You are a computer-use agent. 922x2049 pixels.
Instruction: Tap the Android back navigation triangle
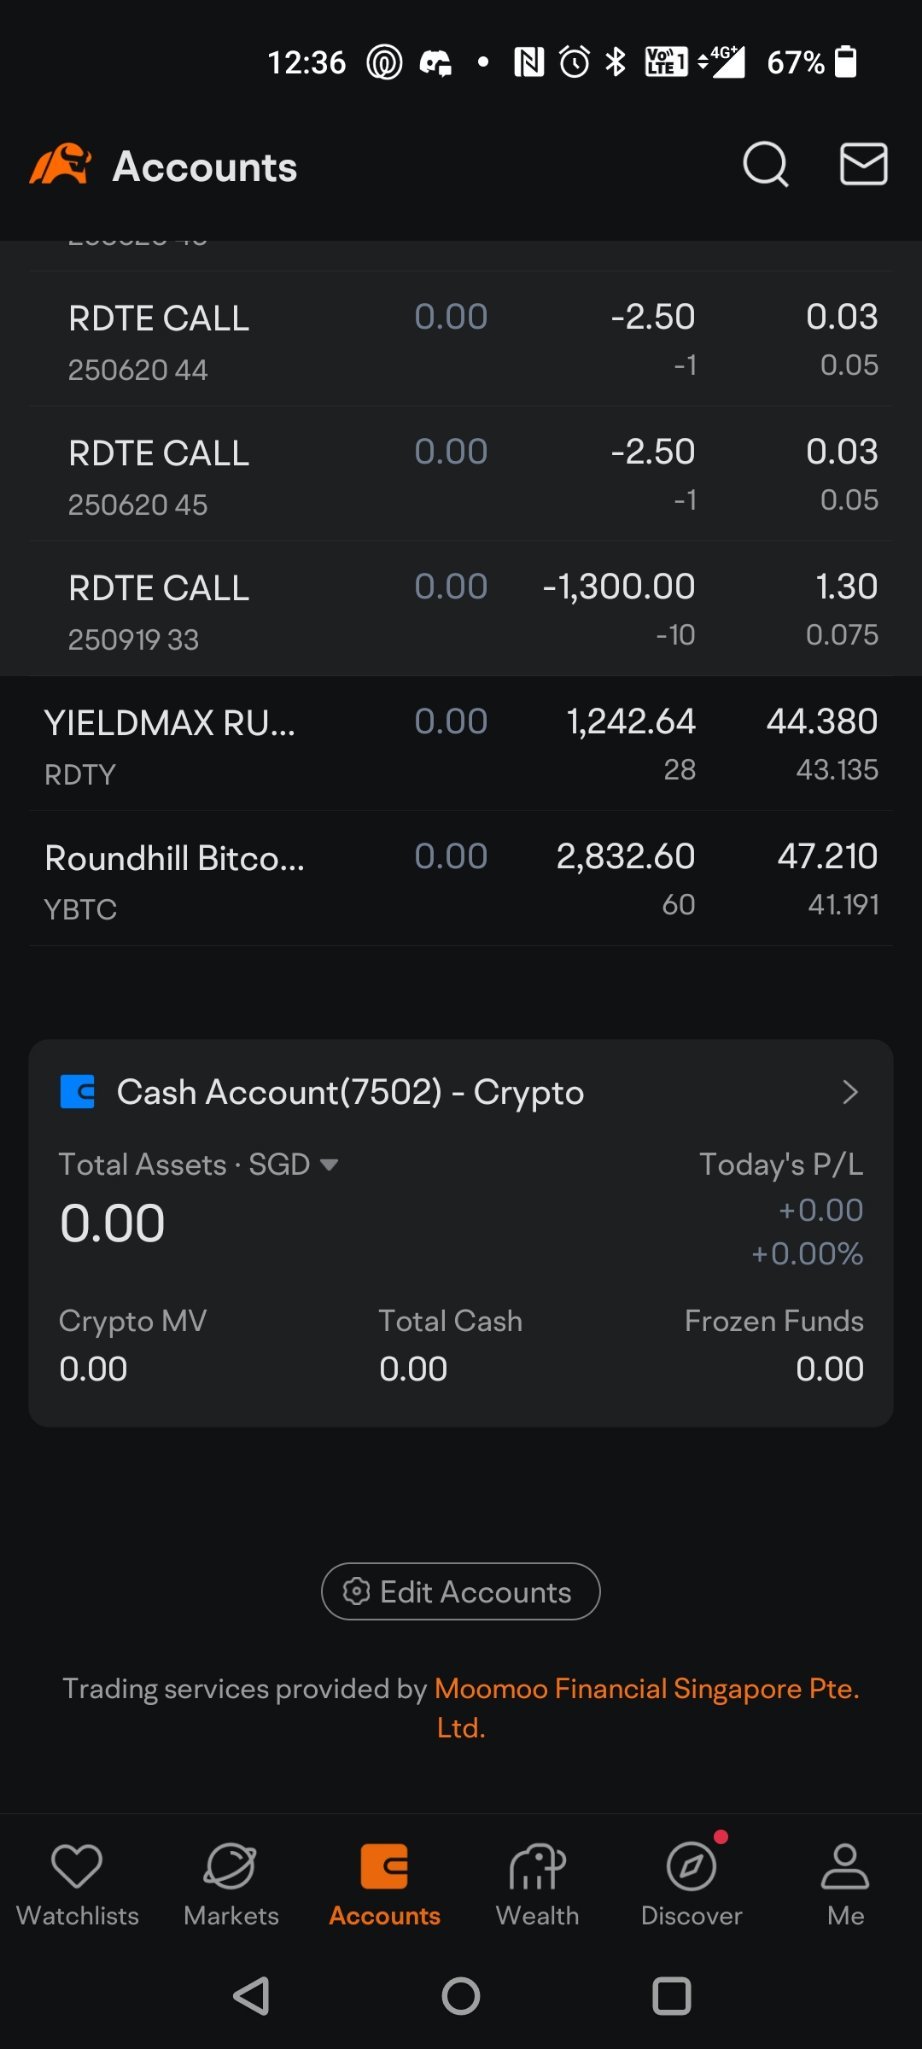(251, 1996)
